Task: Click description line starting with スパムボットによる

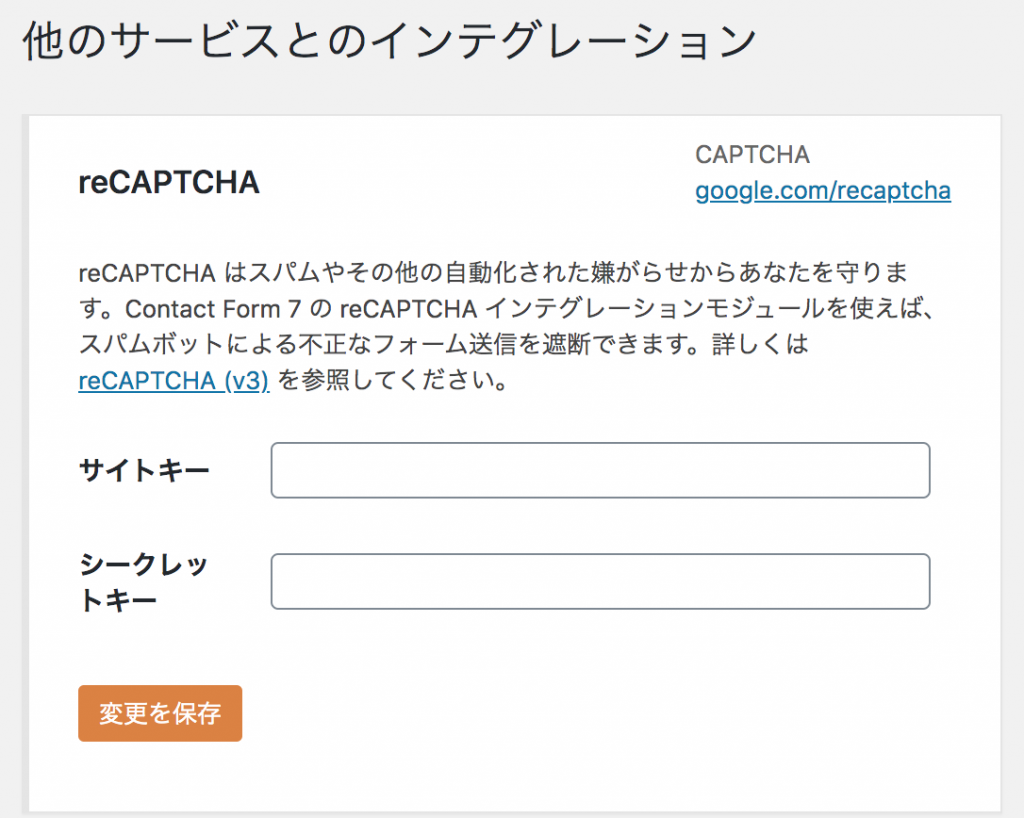Action: [443, 345]
